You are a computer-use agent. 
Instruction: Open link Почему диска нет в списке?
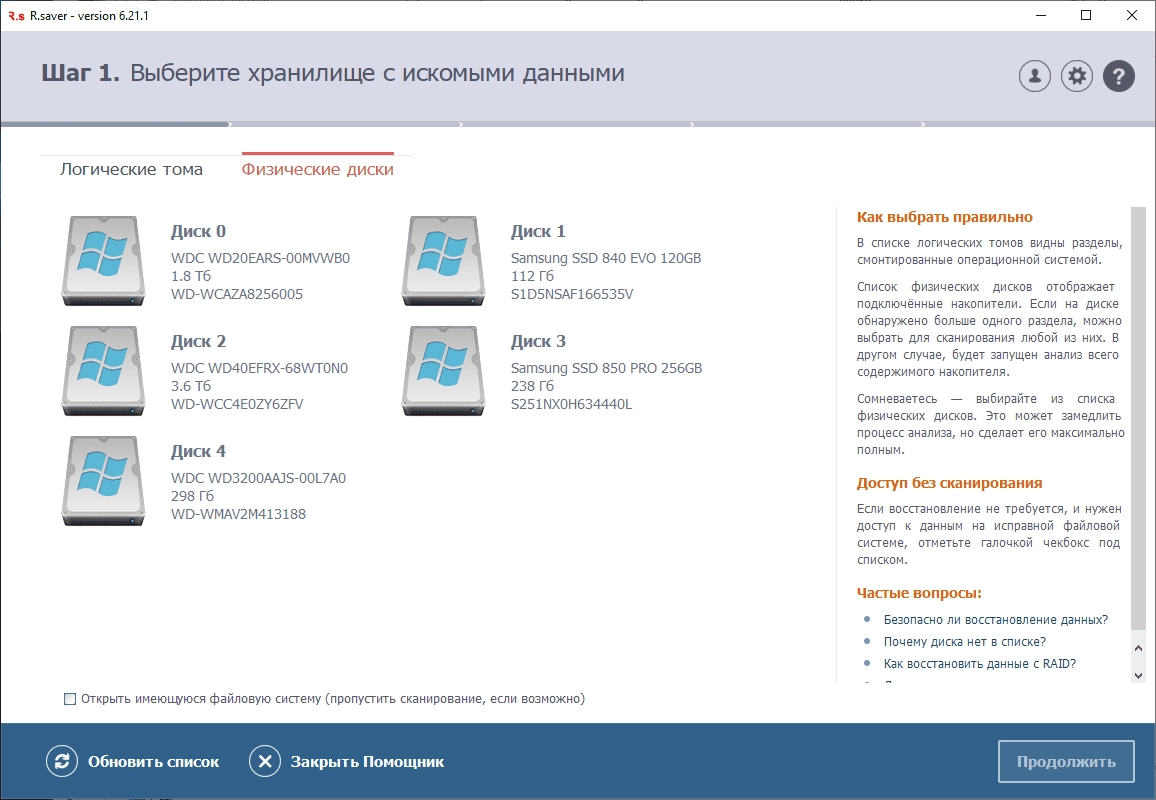tap(964, 641)
